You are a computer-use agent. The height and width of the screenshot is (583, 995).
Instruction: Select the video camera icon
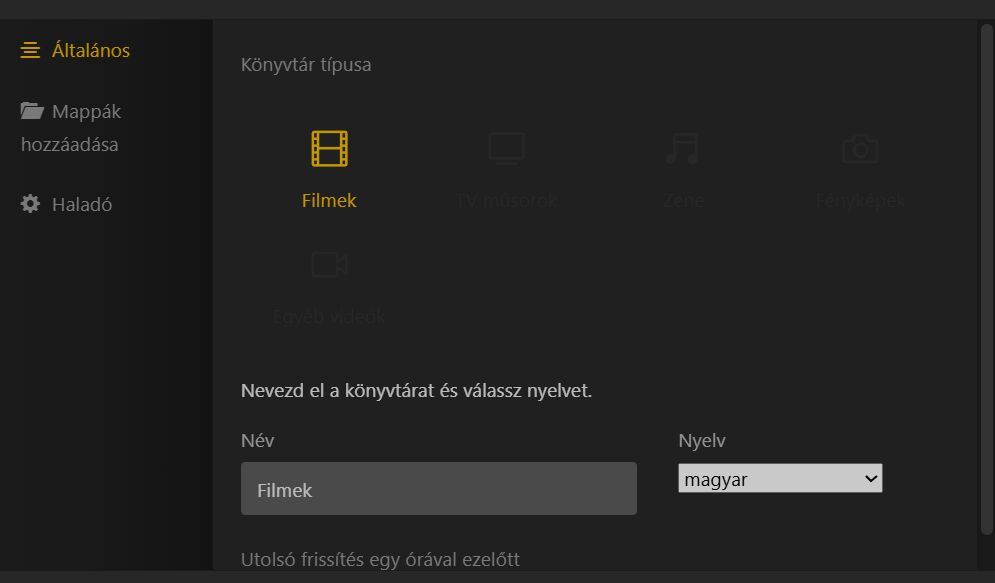click(329, 265)
